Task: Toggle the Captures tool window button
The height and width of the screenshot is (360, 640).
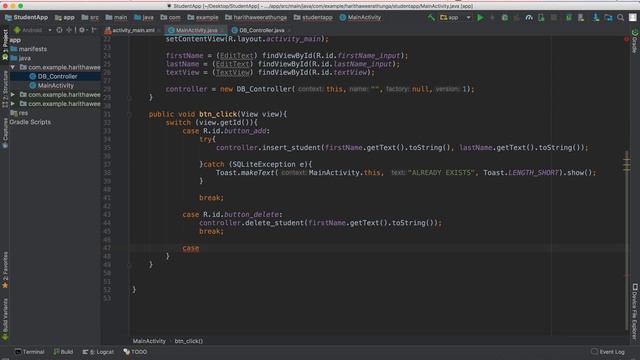Action: pos(5,133)
